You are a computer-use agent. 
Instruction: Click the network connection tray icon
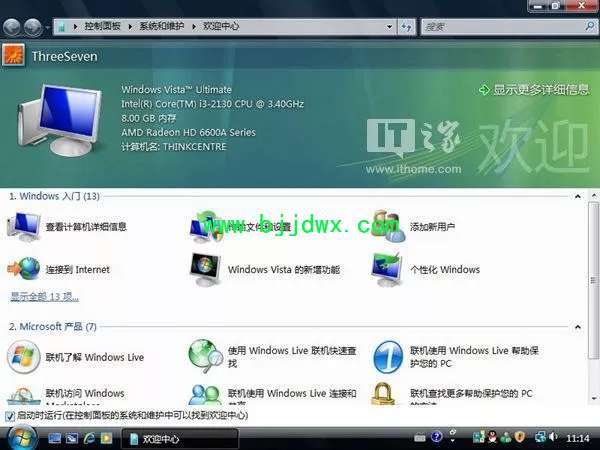pos(541,437)
